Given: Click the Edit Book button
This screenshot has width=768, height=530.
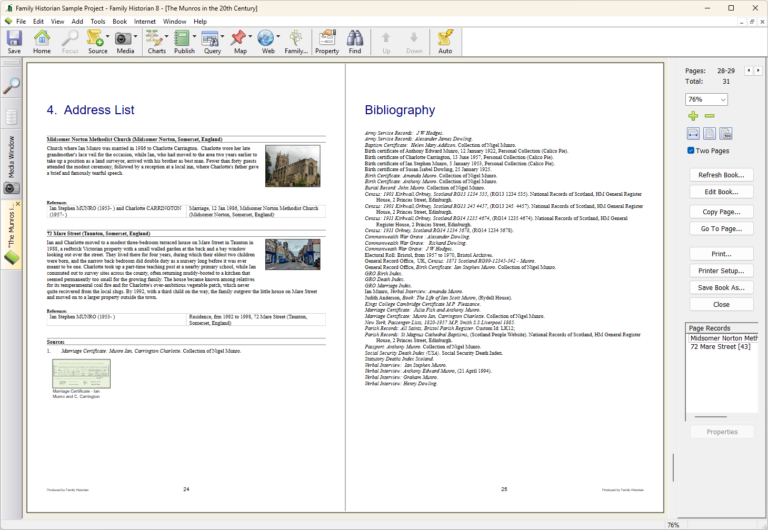Looking at the screenshot, I should coord(721,192).
